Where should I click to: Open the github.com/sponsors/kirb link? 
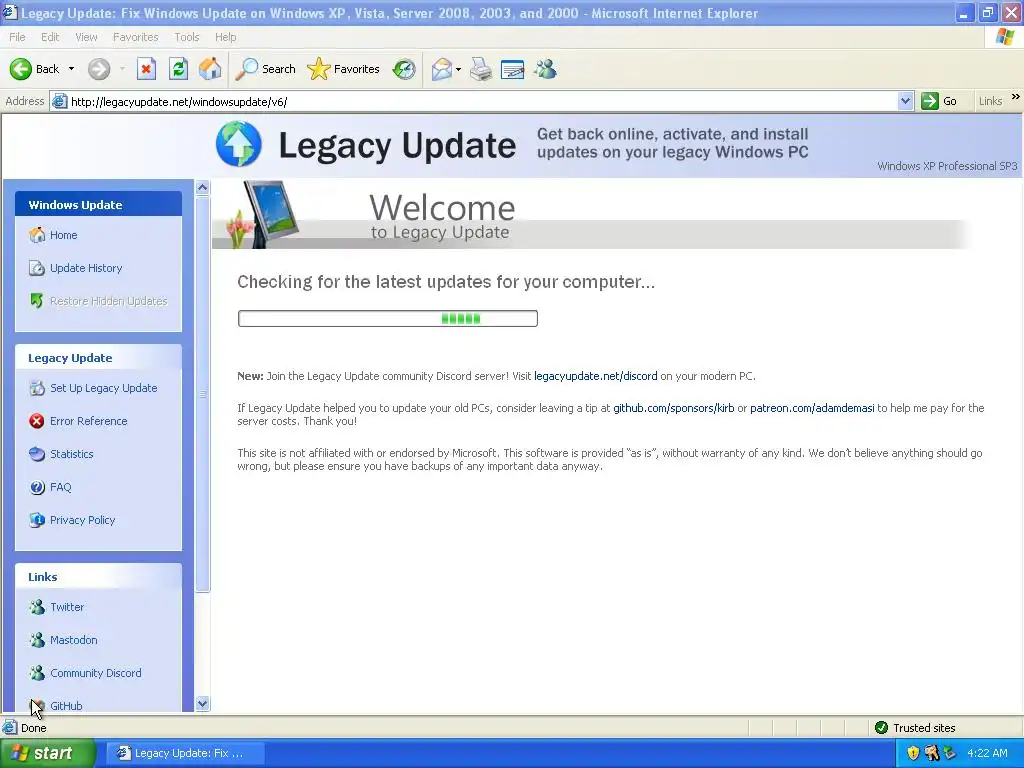[673, 408]
